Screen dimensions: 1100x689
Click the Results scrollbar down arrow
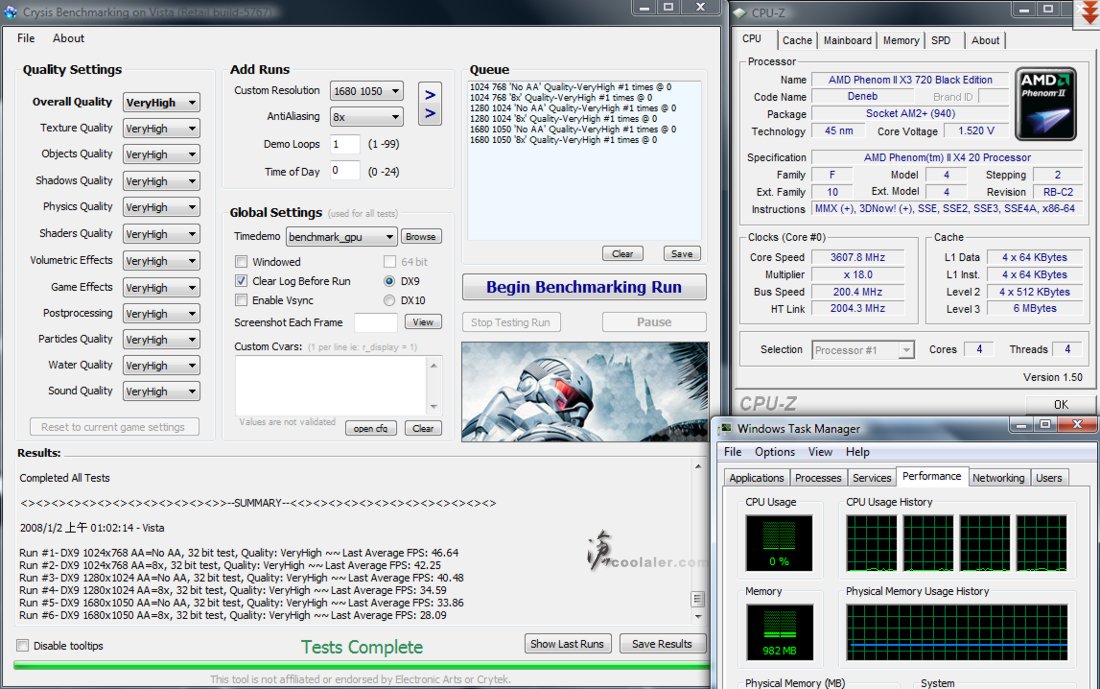[x=697, y=617]
